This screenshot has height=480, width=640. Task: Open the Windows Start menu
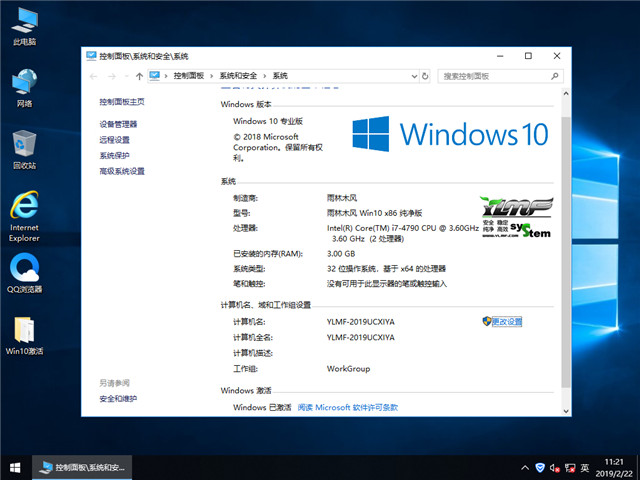click(x=16, y=467)
